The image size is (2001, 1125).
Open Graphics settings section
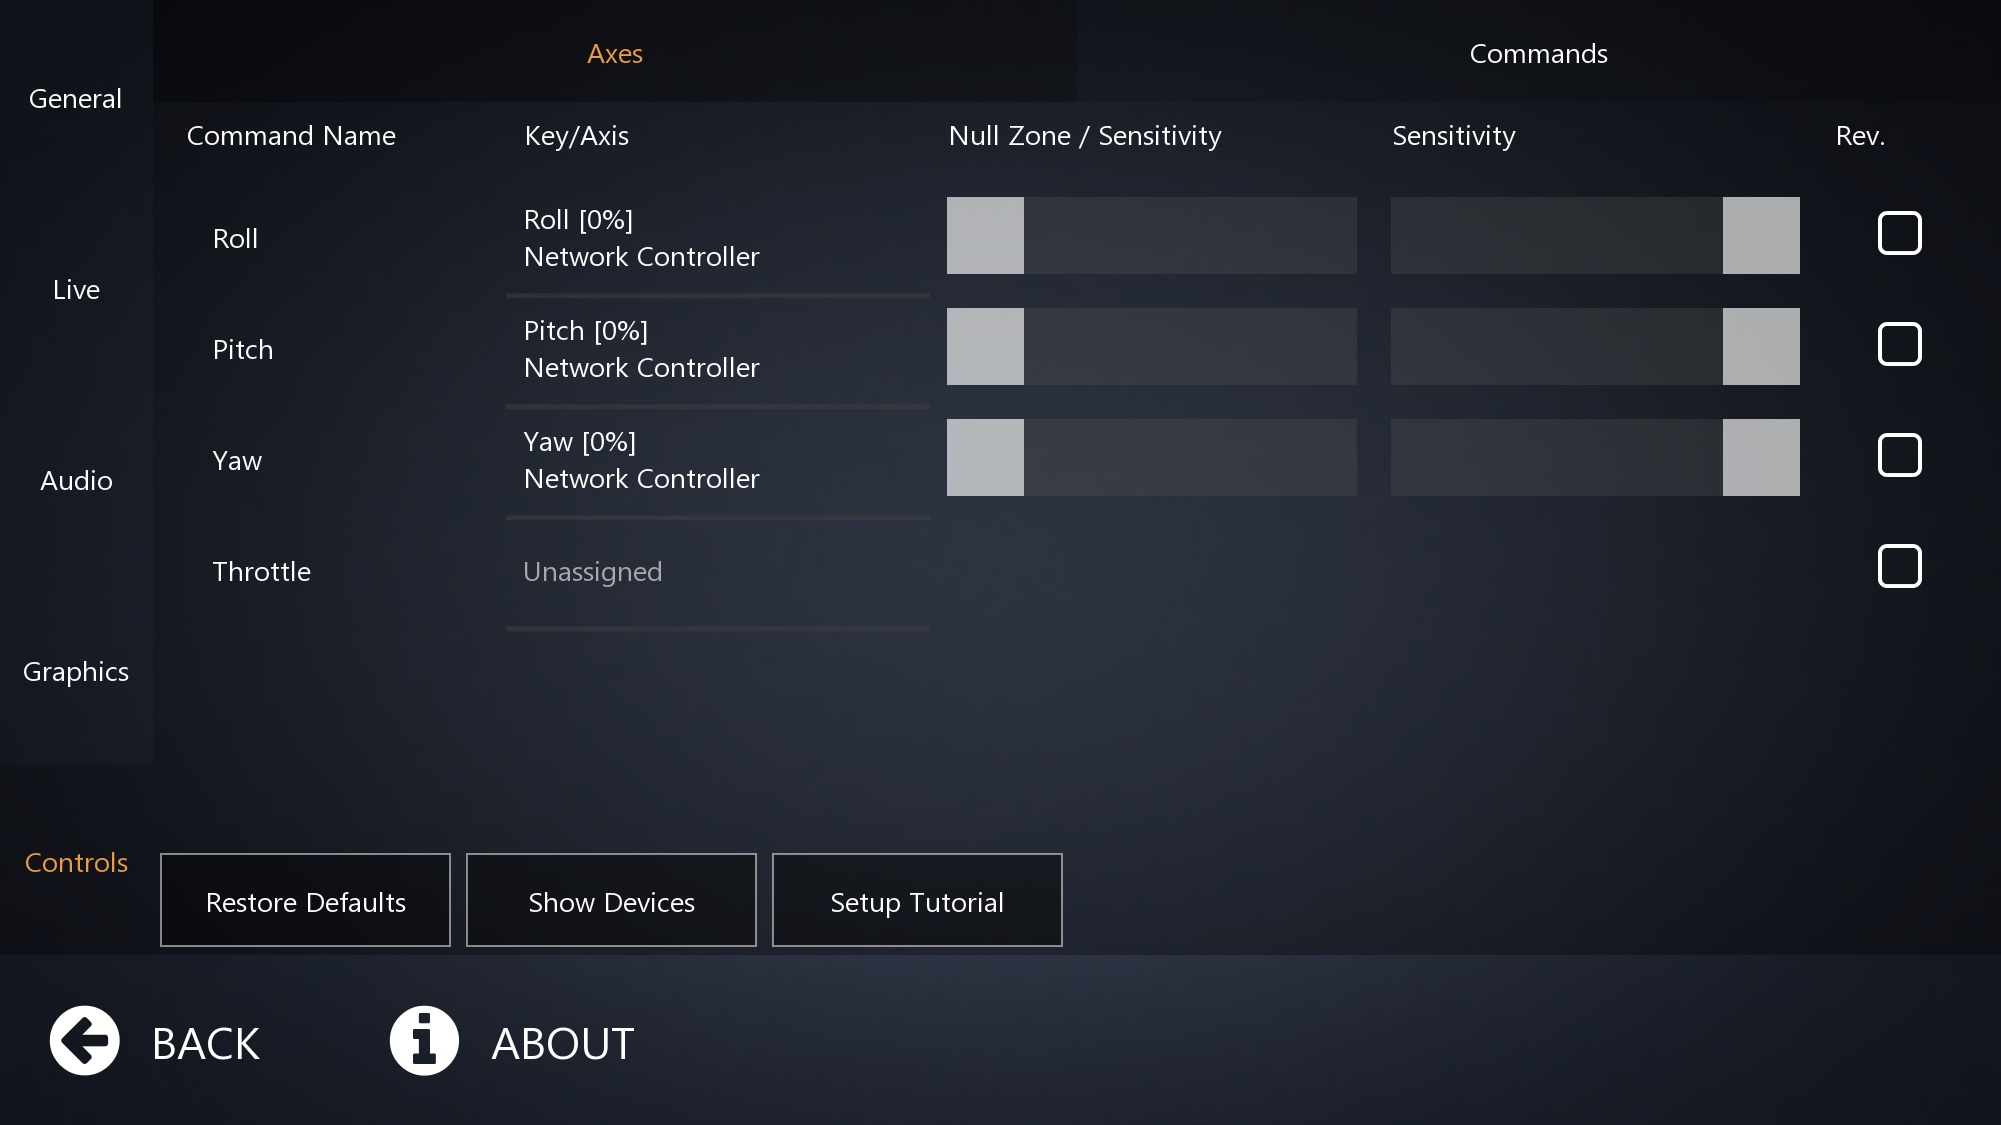[x=76, y=671]
